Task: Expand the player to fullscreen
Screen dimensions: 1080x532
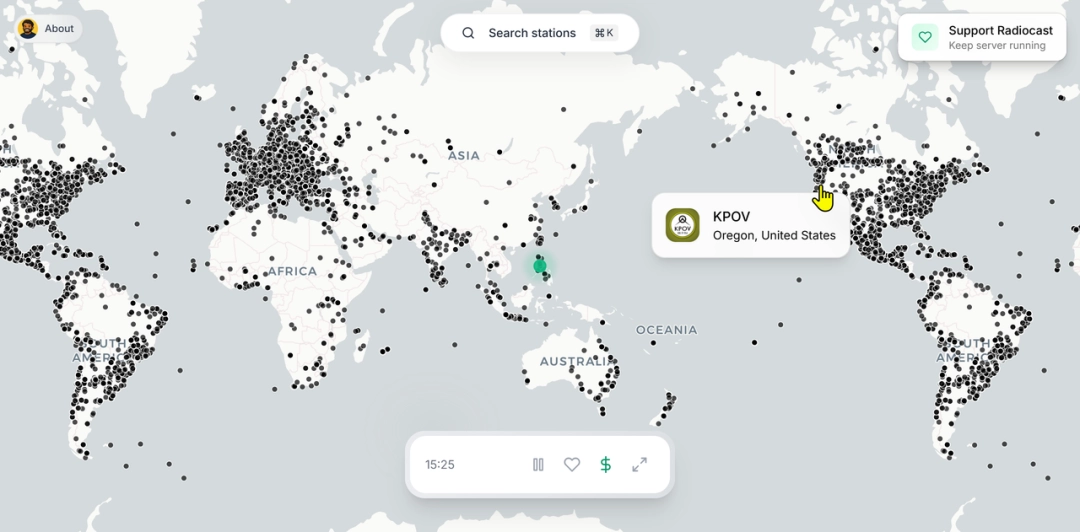Action: click(x=639, y=465)
